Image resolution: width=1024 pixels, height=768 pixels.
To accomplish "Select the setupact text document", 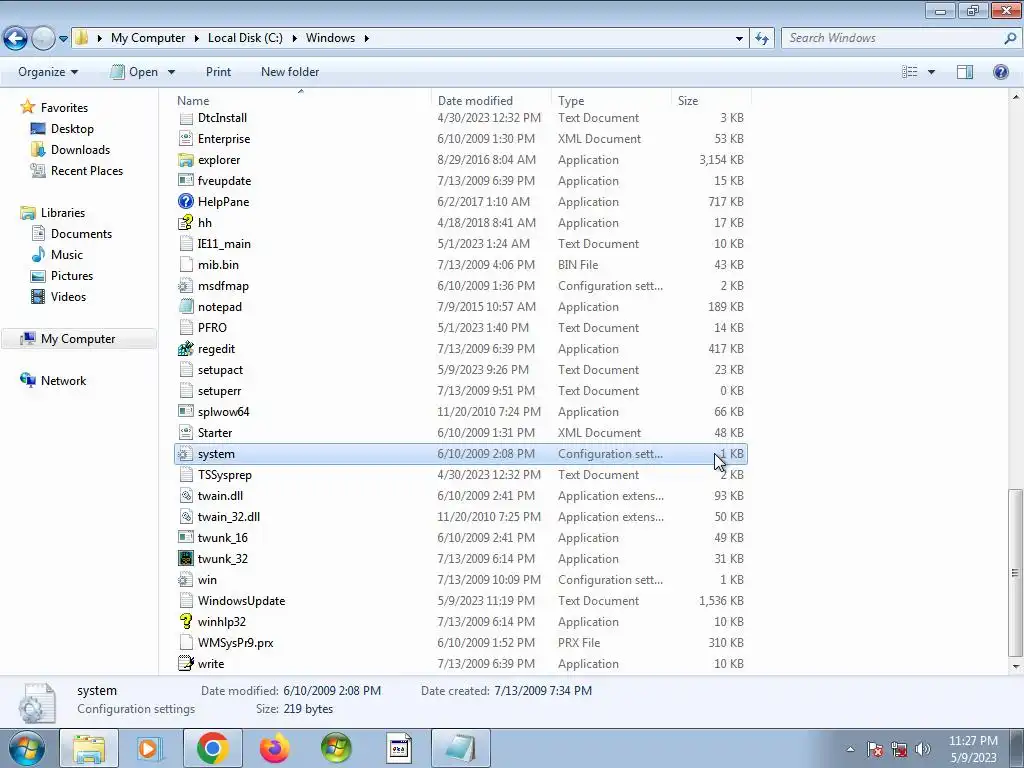I will pyautogui.click(x=220, y=370).
